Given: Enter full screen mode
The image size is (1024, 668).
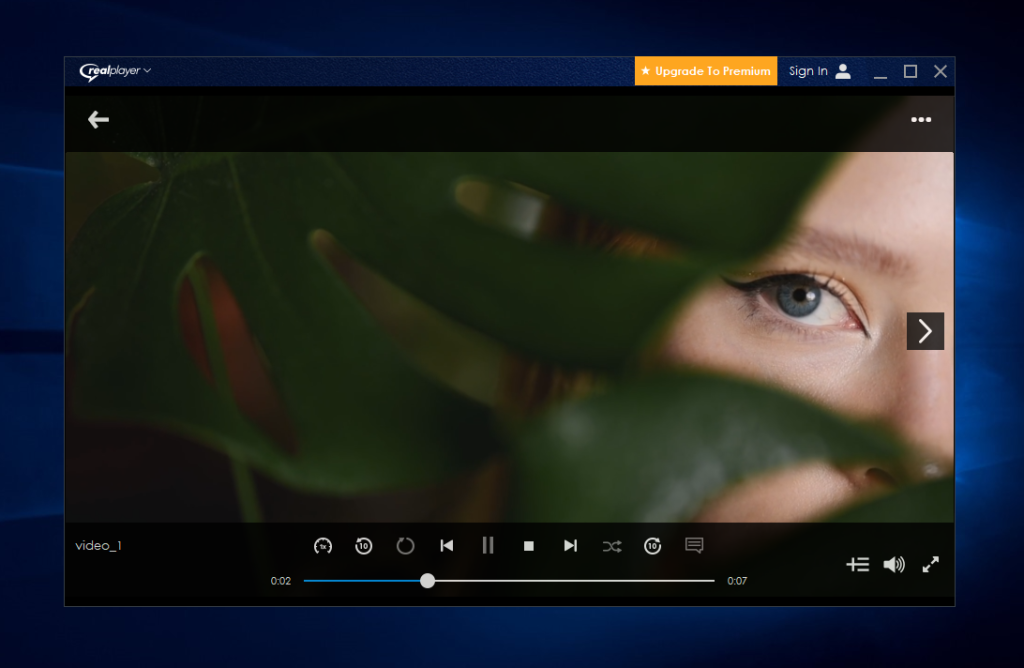Looking at the screenshot, I should pyautogui.click(x=931, y=565).
